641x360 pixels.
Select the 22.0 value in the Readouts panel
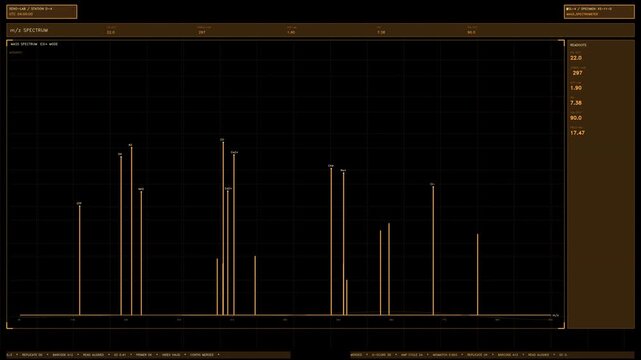576,58
